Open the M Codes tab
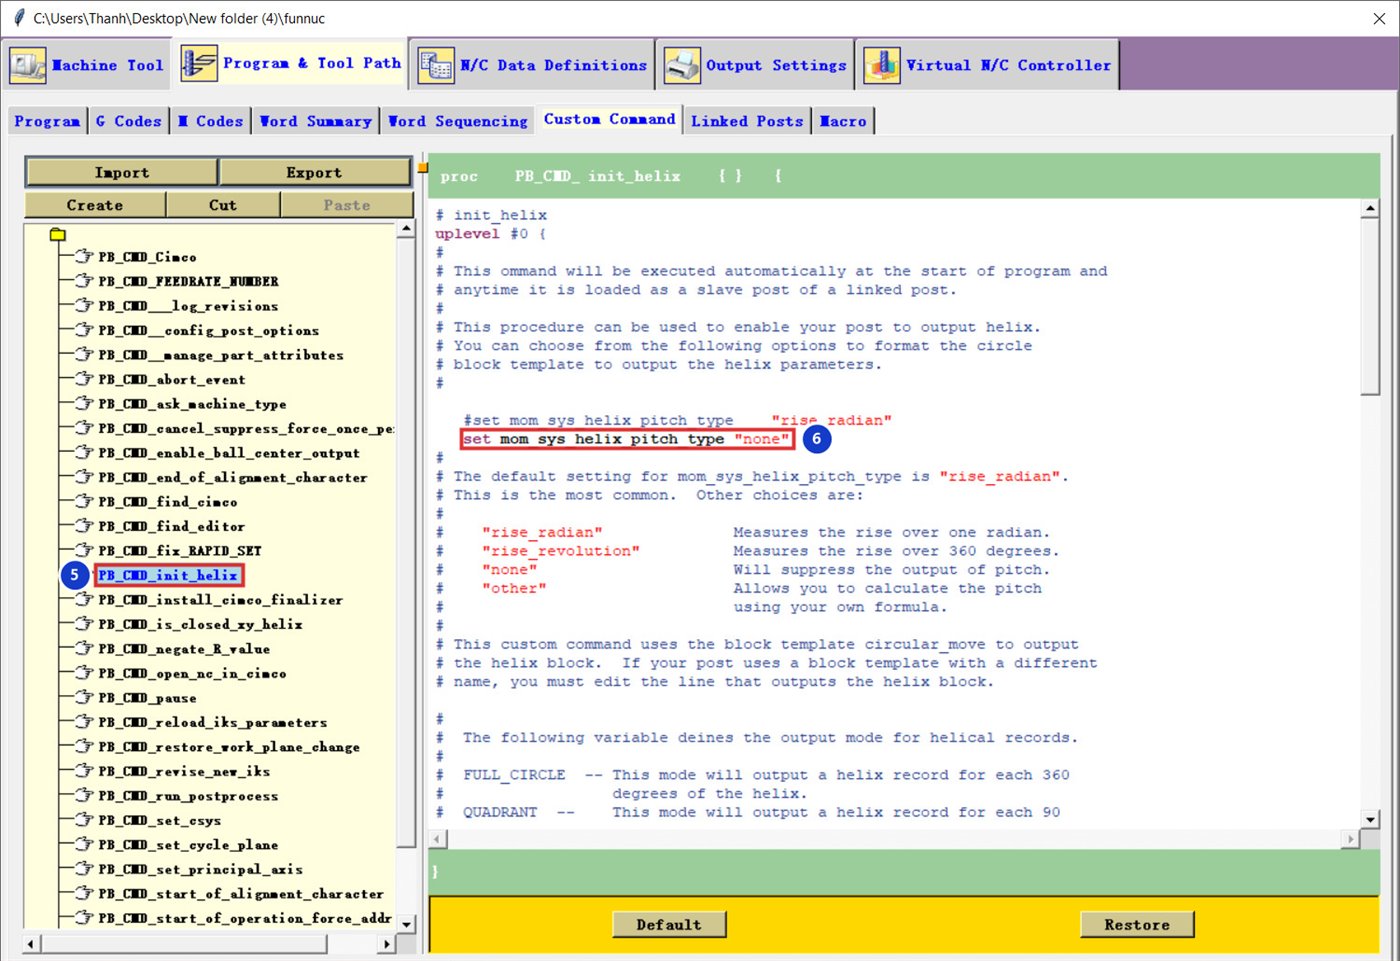The image size is (1400, 961). coord(210,121)
